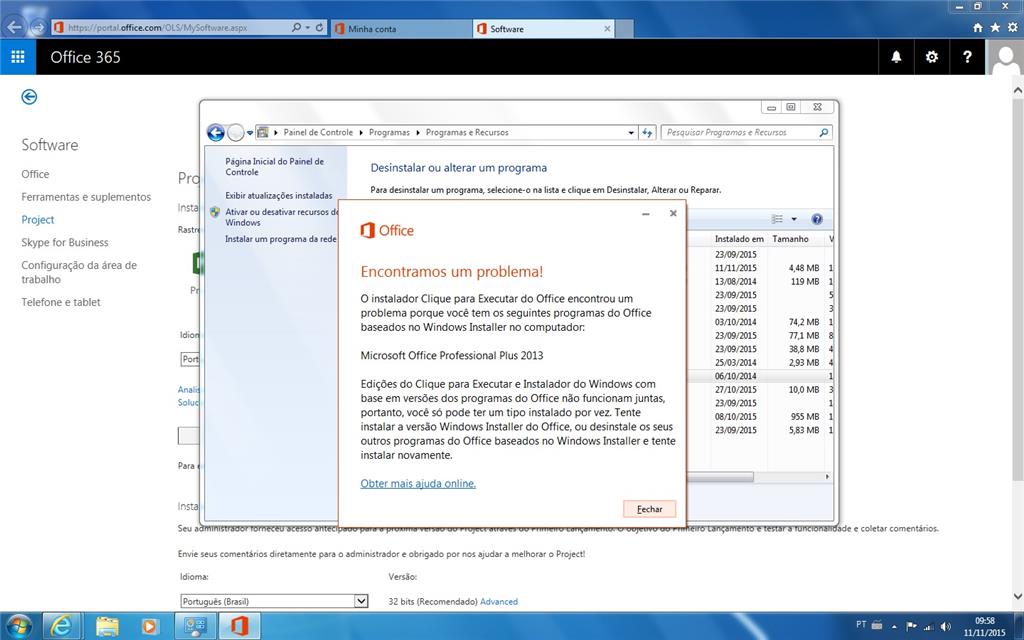Open Página Inicial do Painel de Controle
Image resolution: width=1024 pixels, height=640 pixels.
(x=274, y=167)
